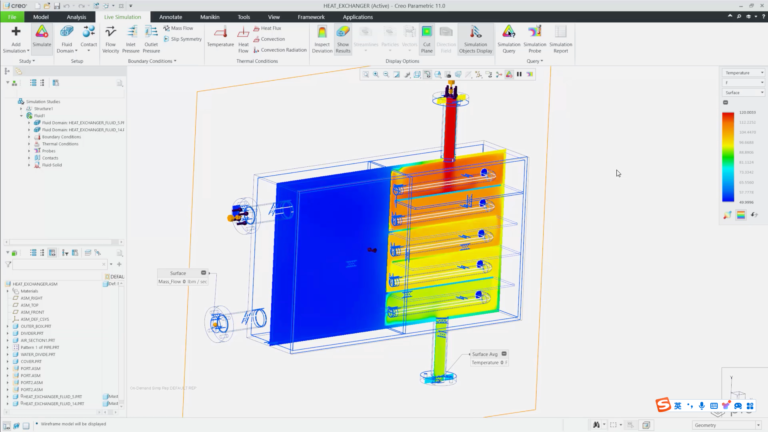
Task: Click the search icon in status bar
Action: (x=596, y=425)
